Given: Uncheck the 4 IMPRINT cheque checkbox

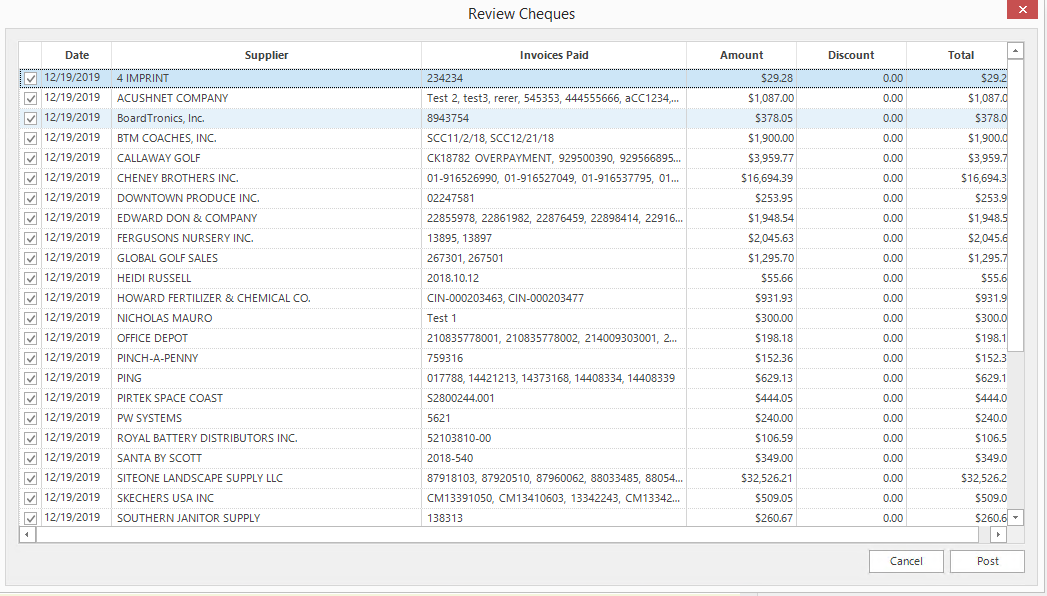Looking at the screenshot, I should click(x=30, y=78).
